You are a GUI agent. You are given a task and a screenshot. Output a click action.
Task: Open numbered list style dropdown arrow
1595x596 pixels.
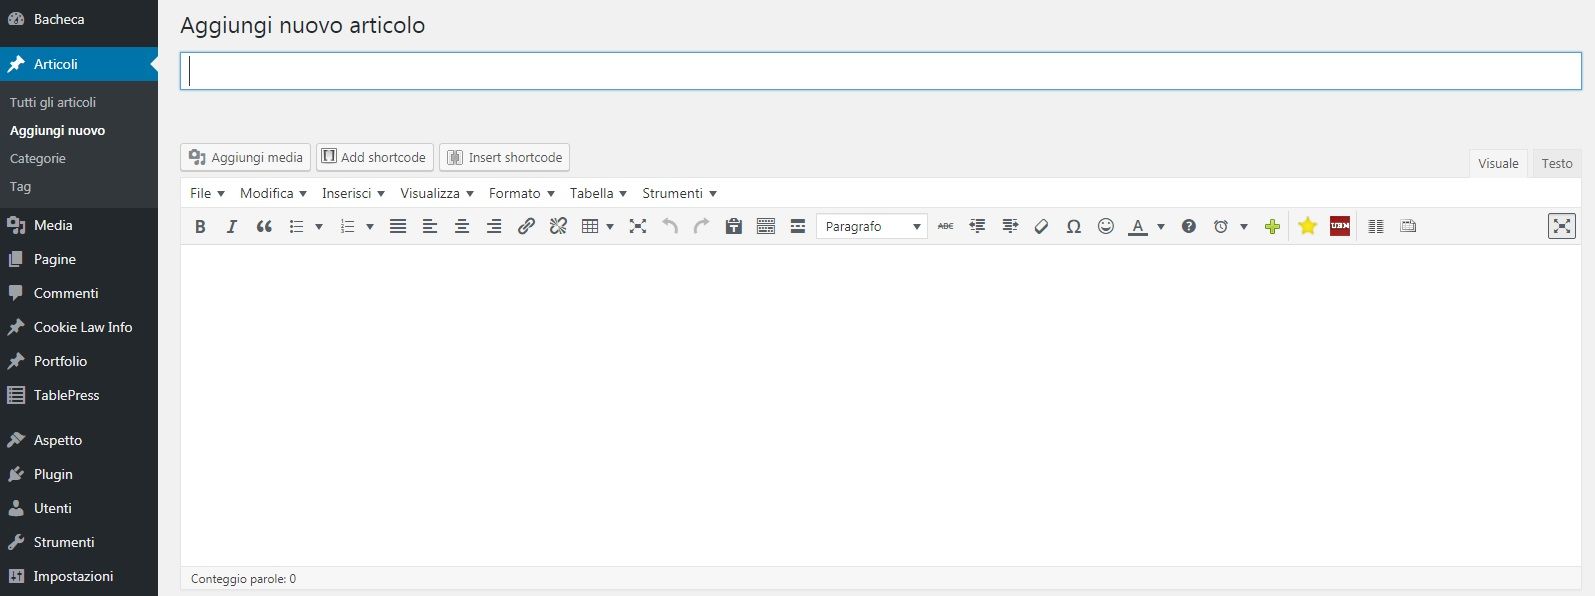[370, 226]
